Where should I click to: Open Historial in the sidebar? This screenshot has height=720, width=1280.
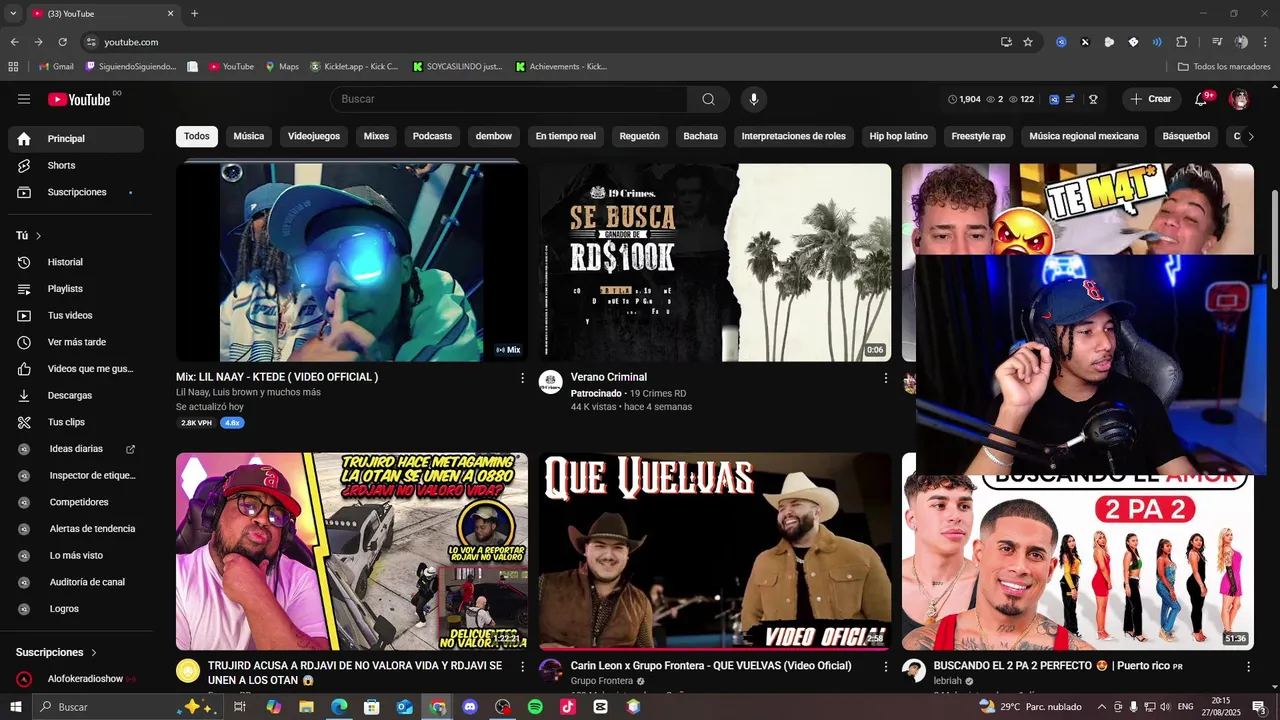[x=76, y=262]
